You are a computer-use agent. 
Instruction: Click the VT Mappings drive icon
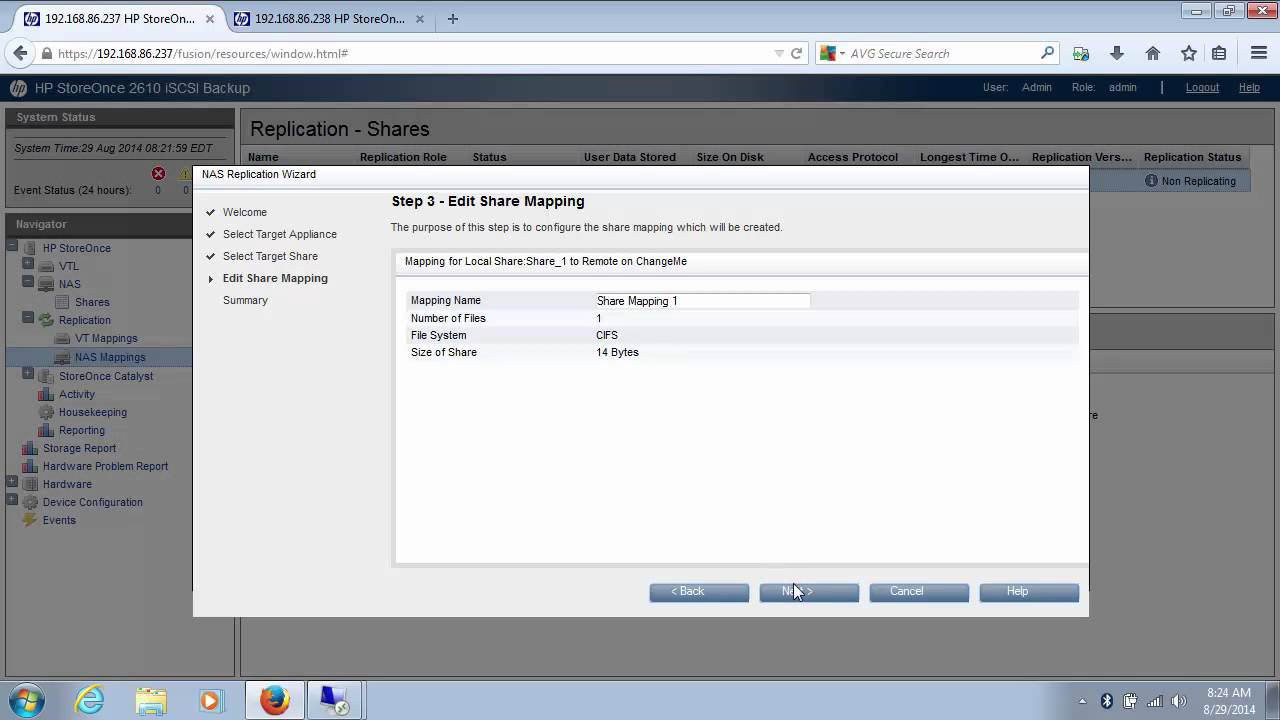(x=63, y=338)
